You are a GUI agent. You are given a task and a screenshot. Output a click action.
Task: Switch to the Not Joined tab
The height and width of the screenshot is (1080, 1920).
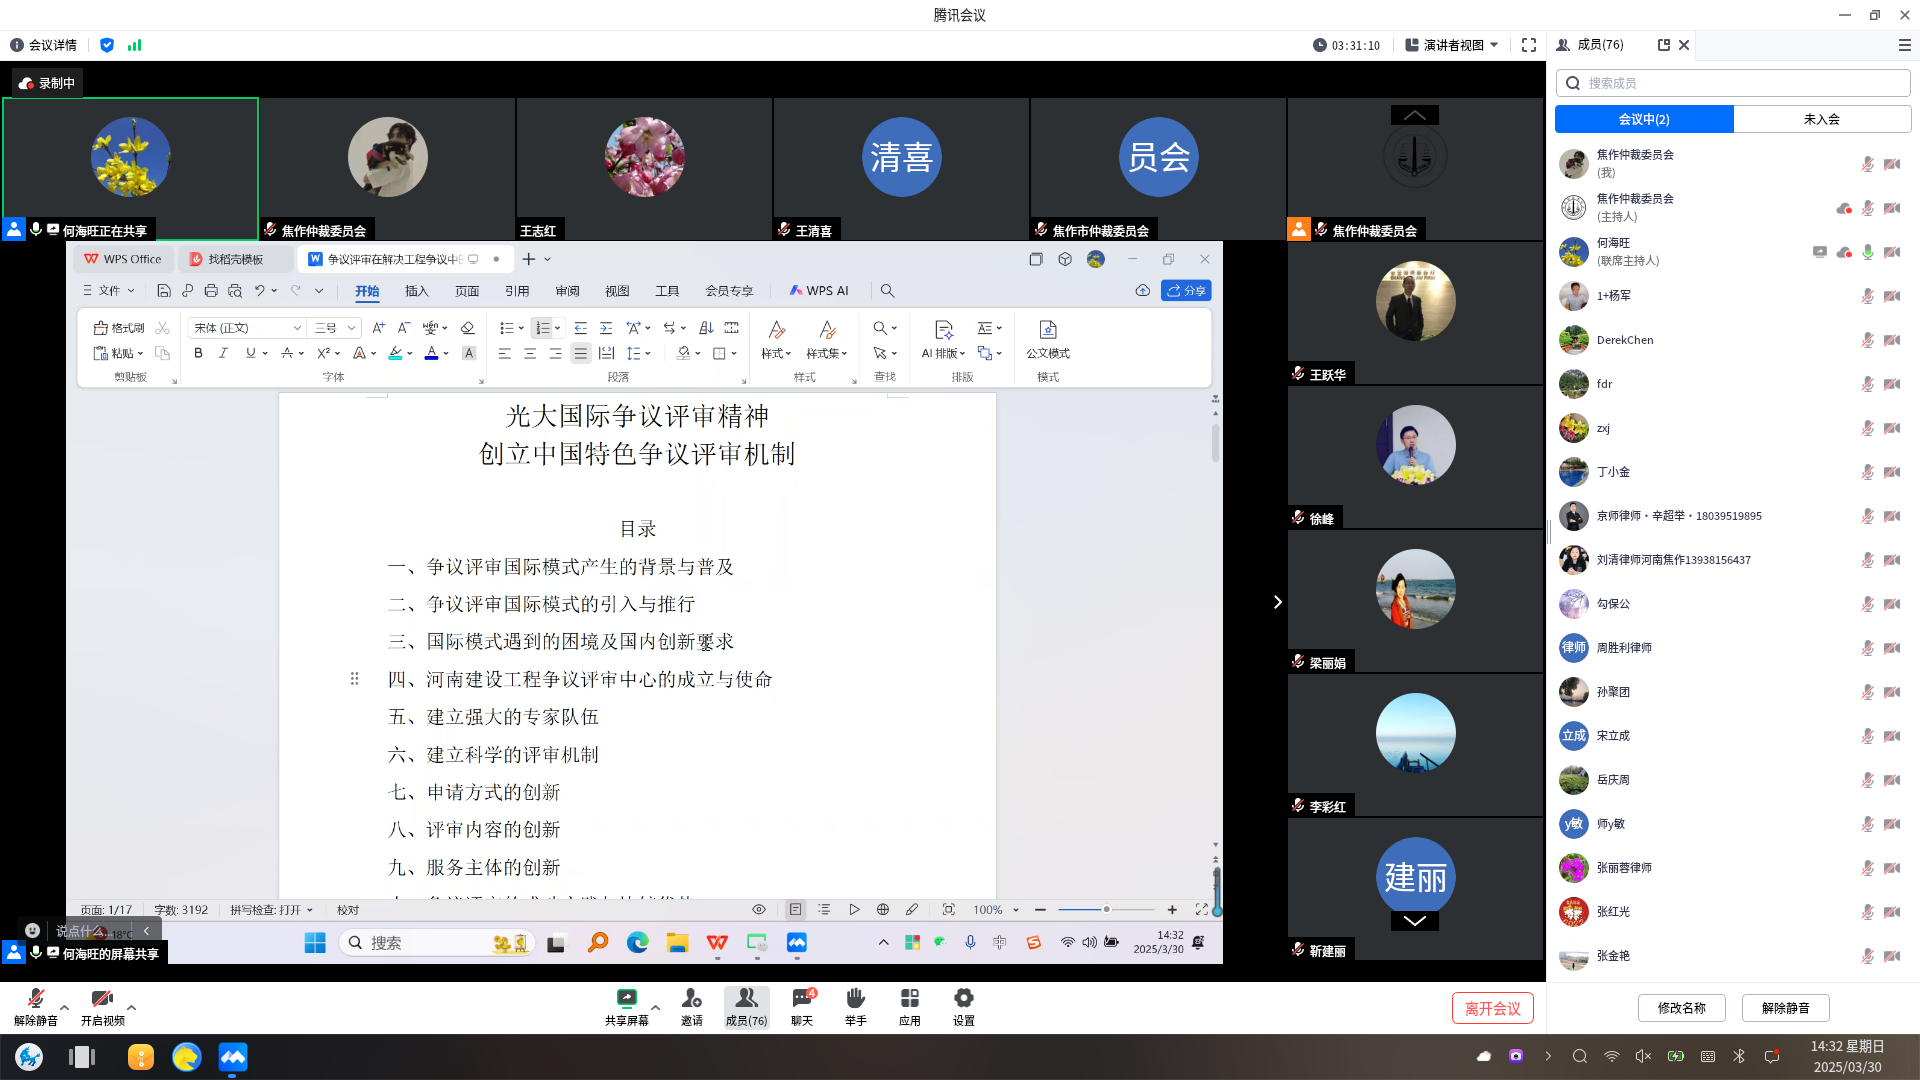[1821, 119]
